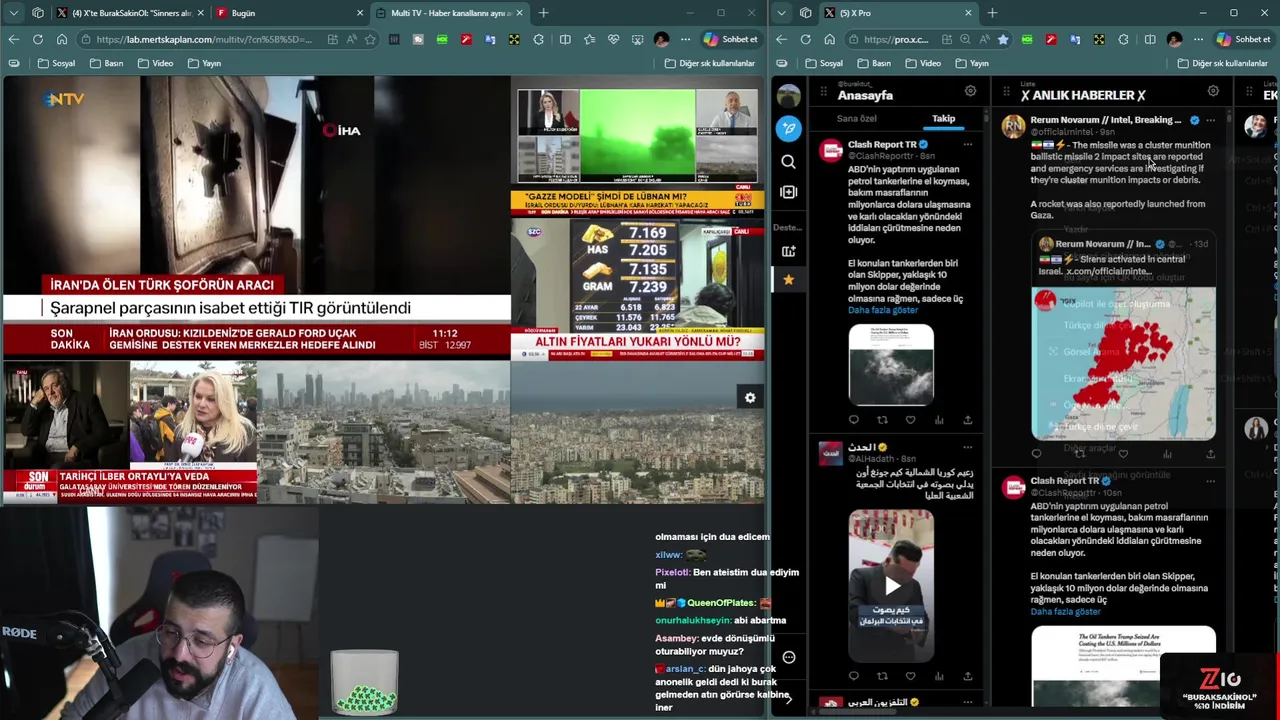
Task: Switch to X'te BurakSakinOl browser tab
Action: click(130, 13)
